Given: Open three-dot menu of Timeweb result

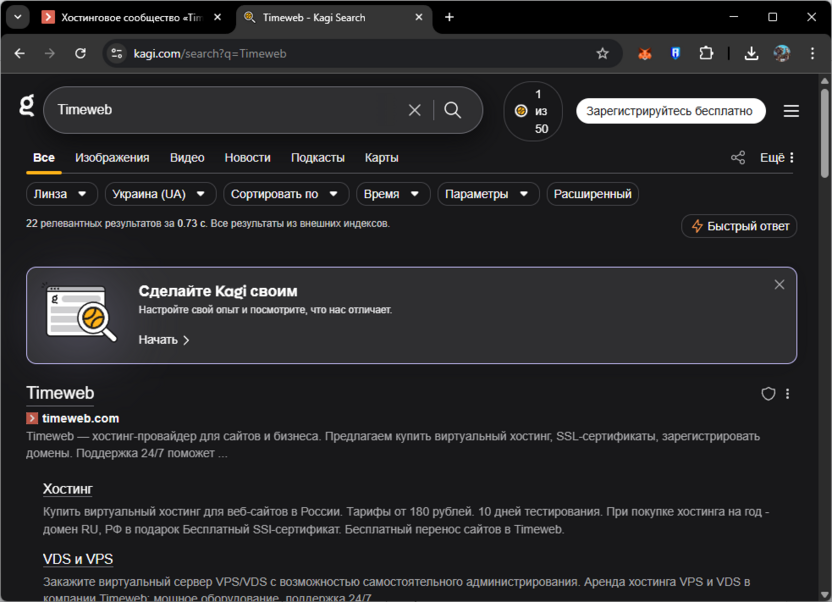Looking at the screenshot, I should (787, 394).
